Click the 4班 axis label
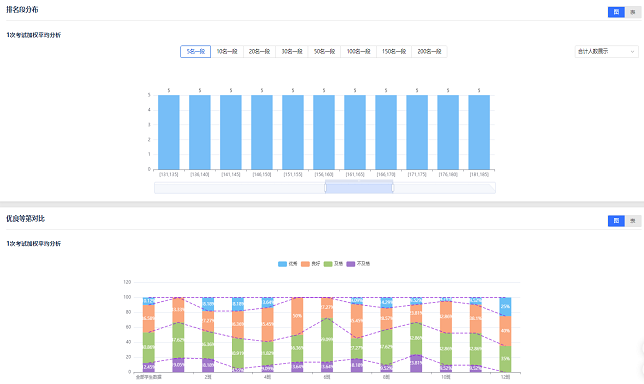The height and width of the screenshot is (384, 644). pyautogui.click(x=267, y=377)
